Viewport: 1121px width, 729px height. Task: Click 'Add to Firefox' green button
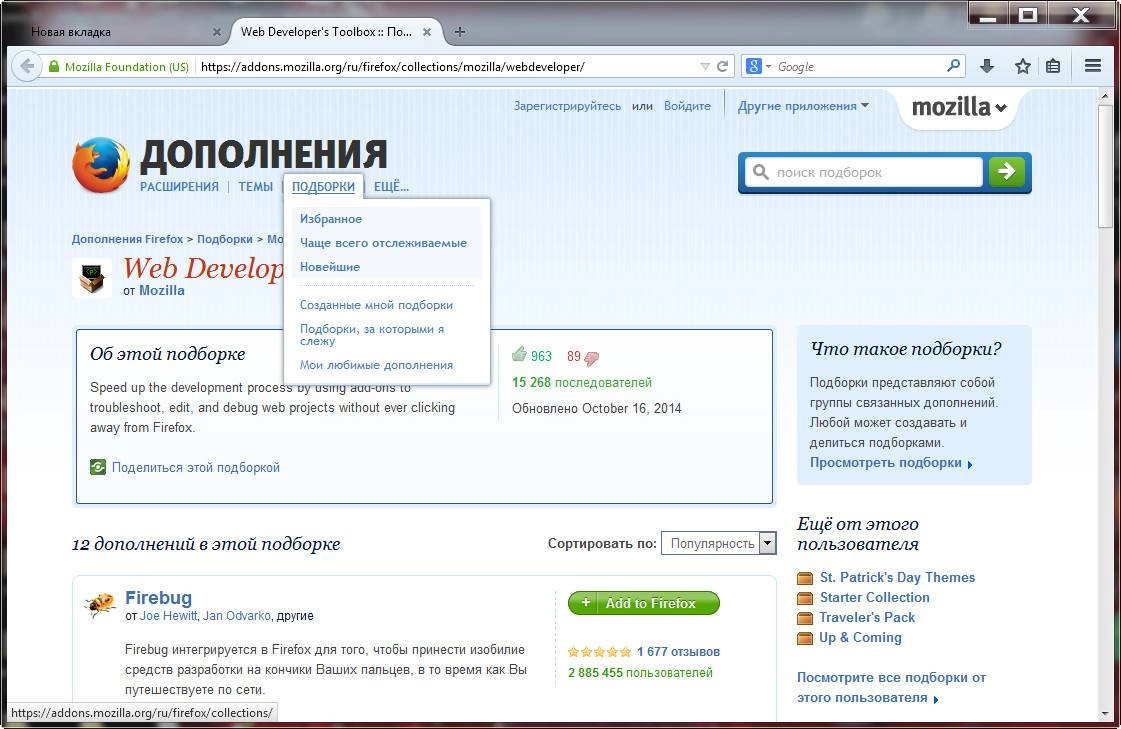643,602
